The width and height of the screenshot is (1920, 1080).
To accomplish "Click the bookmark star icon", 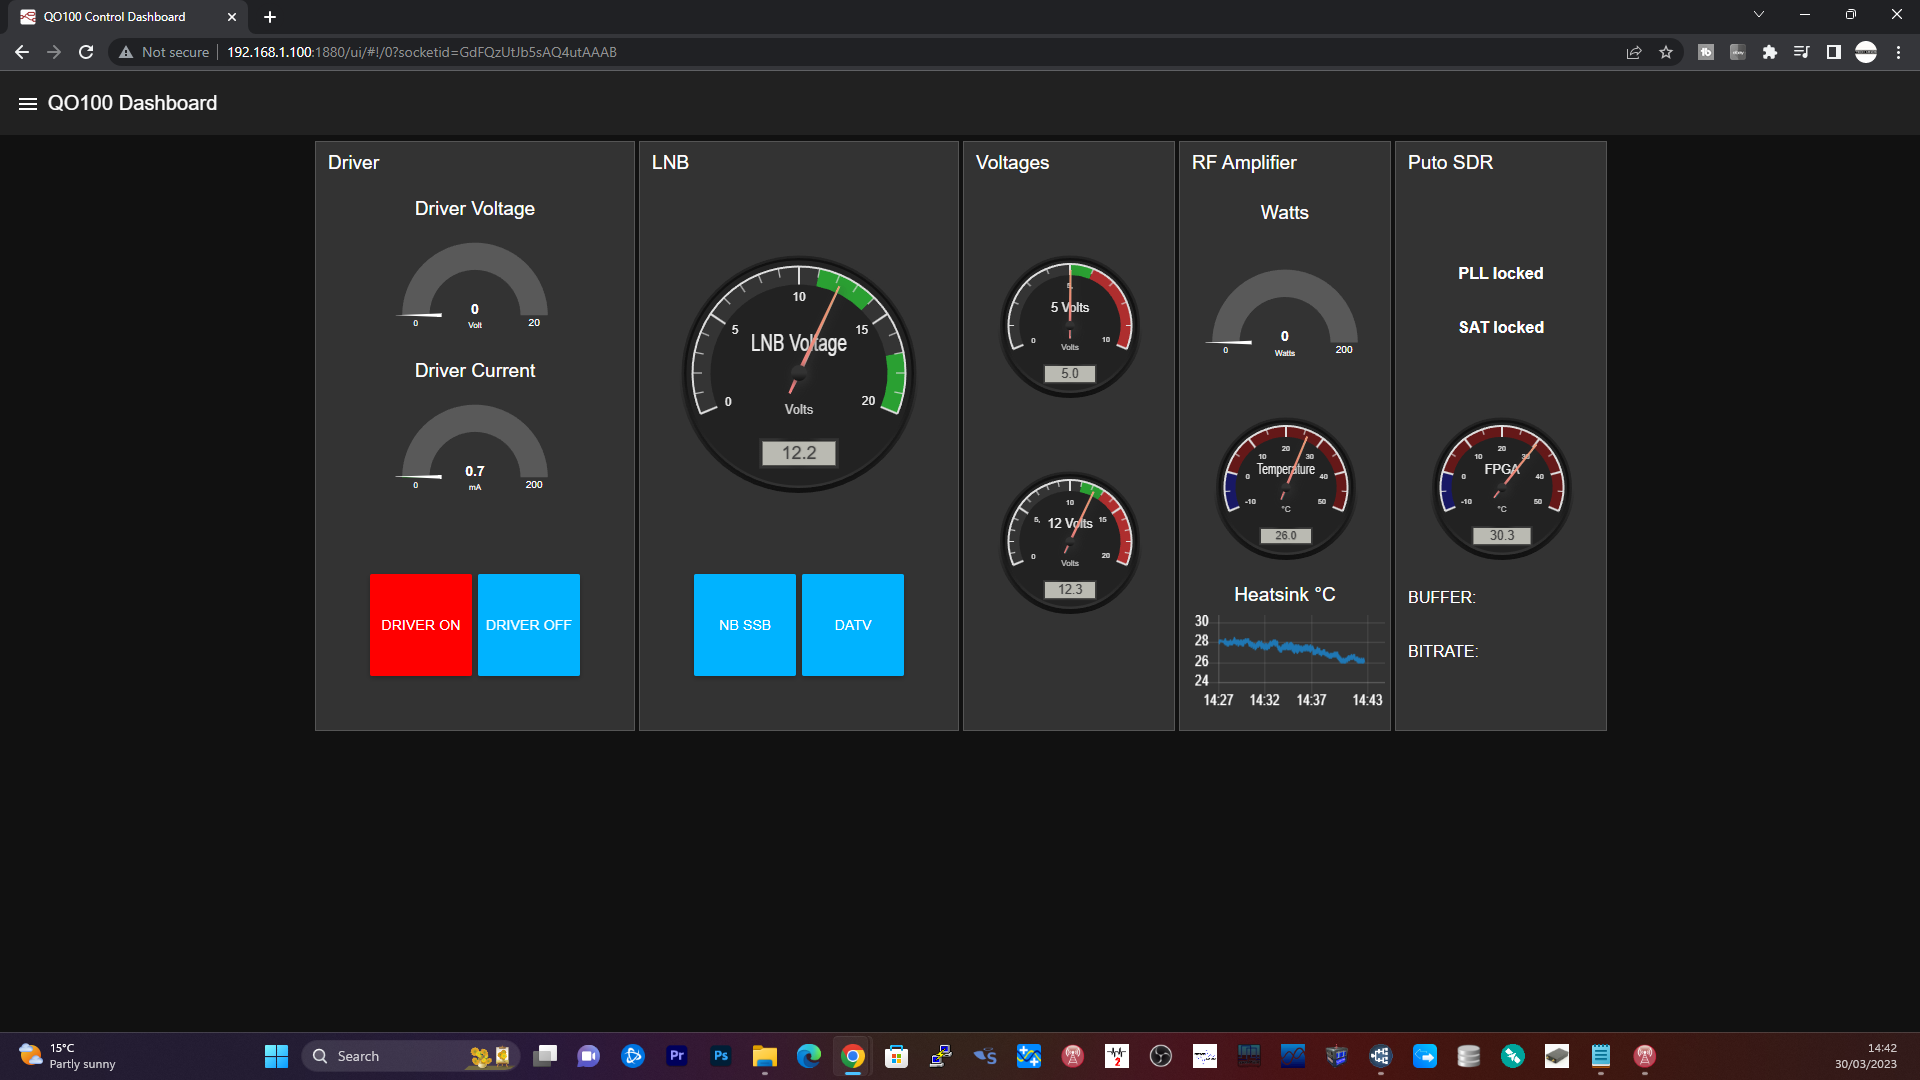I will point(1667,52).
